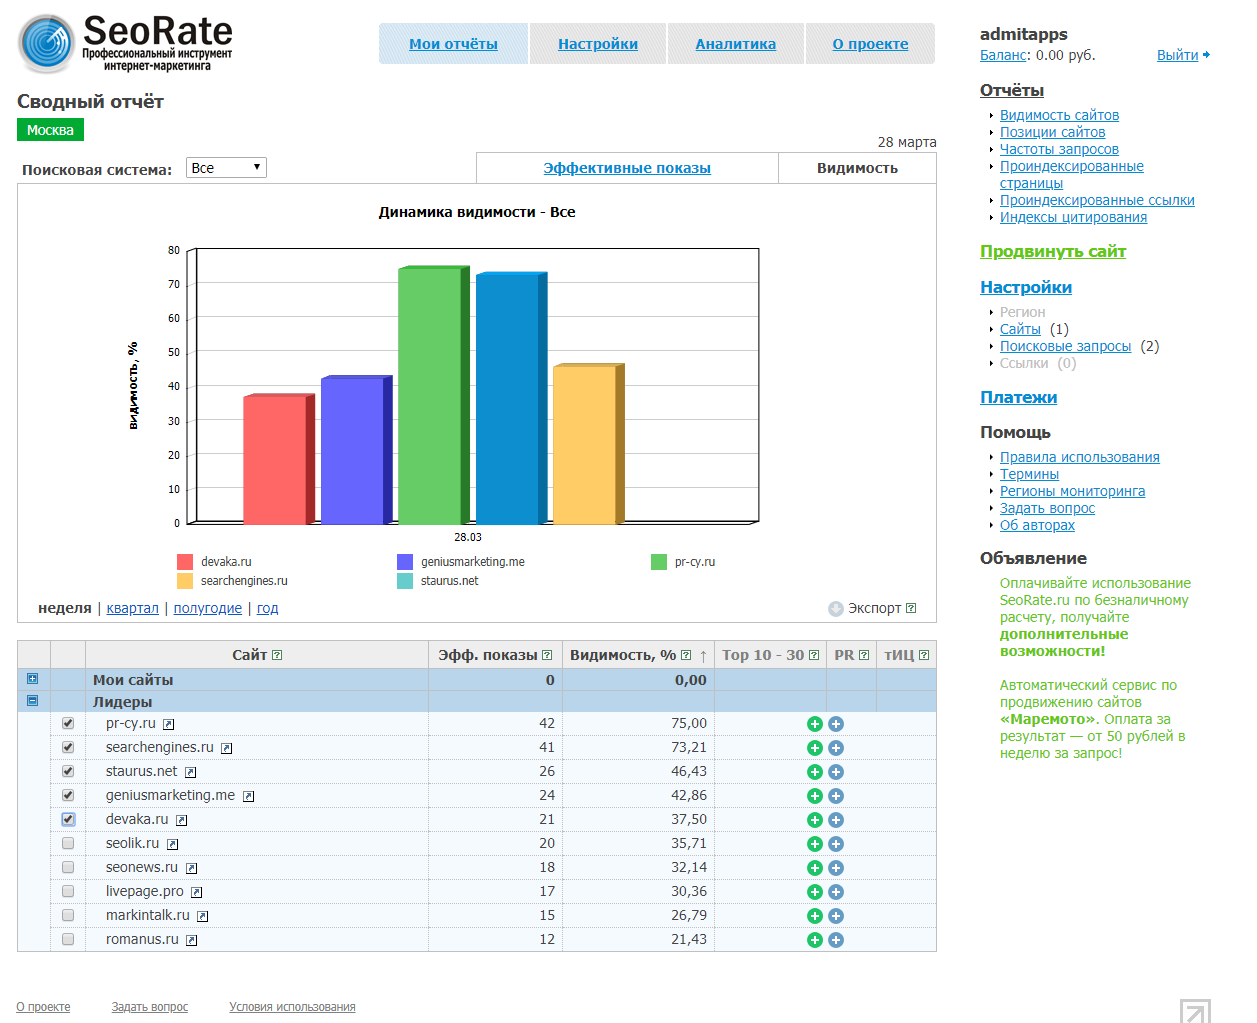Open the Поисковая система dropdown

click(x=226, y=168)
